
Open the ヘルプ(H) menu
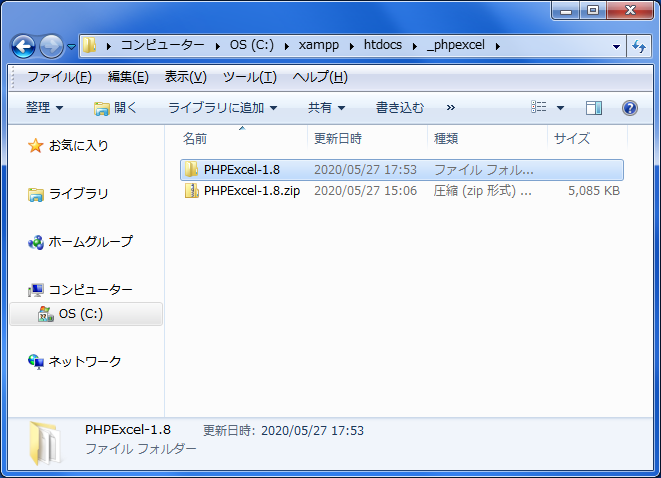(x=320, y=77)
